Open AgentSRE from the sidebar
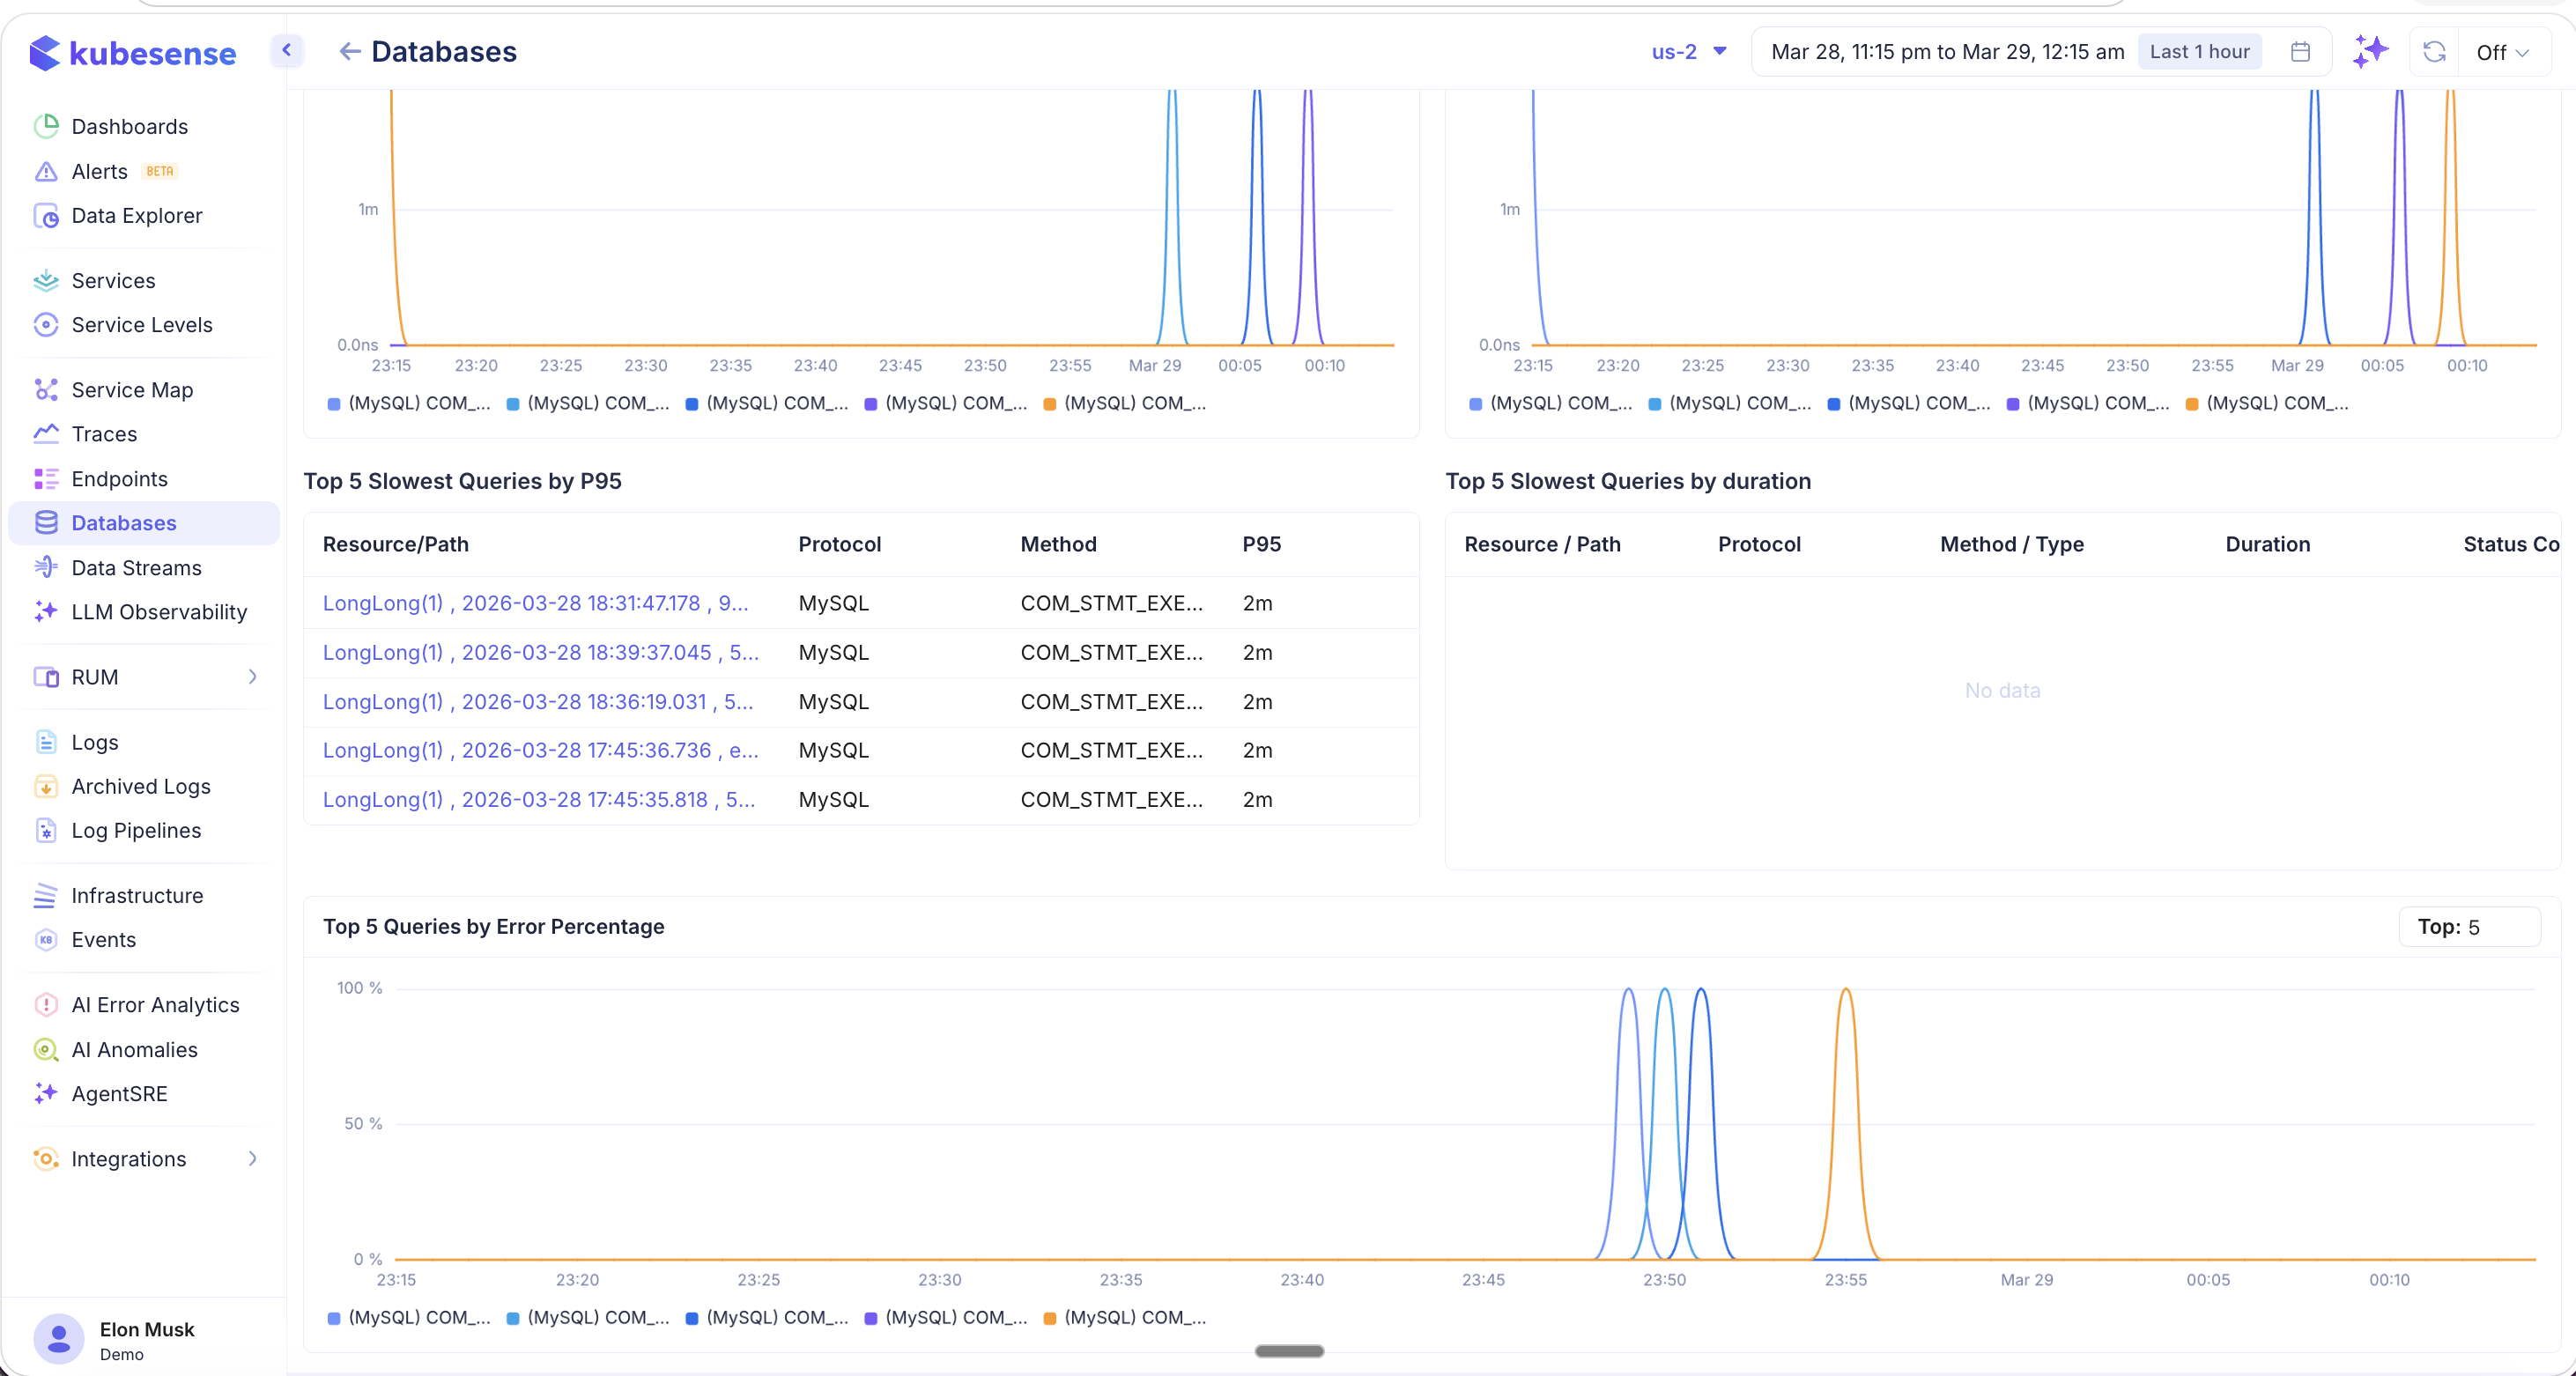2576x1376 pixels. pyautogui.click(x=119, y=1093)
